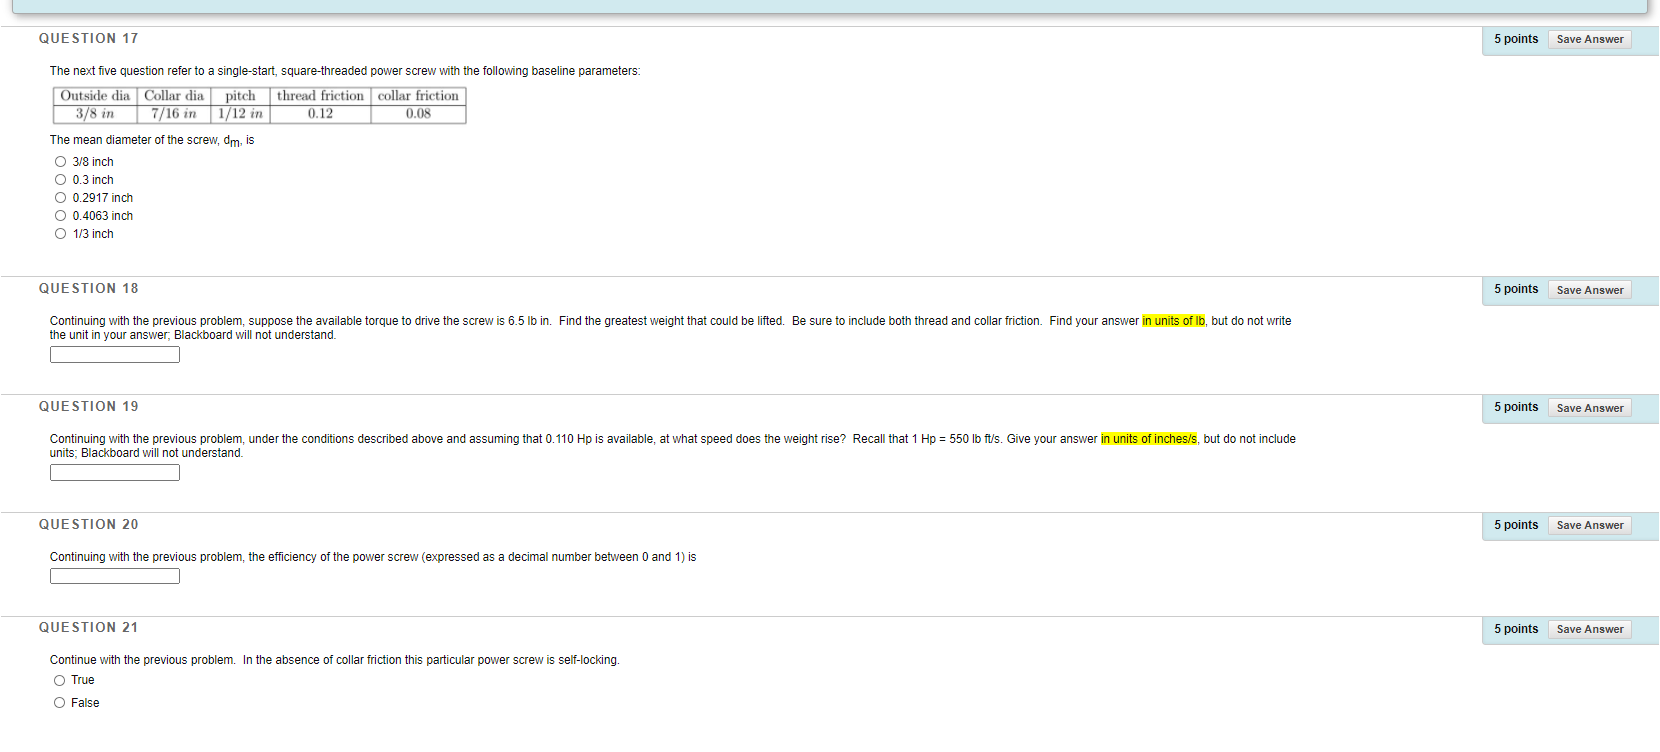Viewport: 1660px width, 752px height.
Task: Click the 0.12 thread friction value
Action: point(320,114)
